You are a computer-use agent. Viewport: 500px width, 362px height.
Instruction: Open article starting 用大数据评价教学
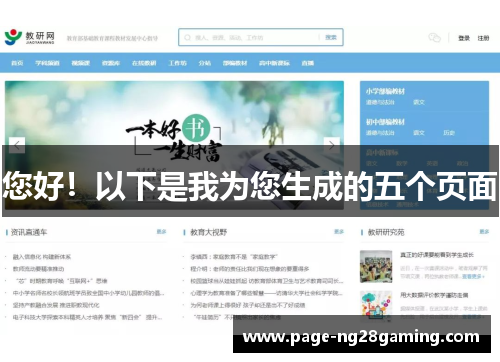pos(434,295)
